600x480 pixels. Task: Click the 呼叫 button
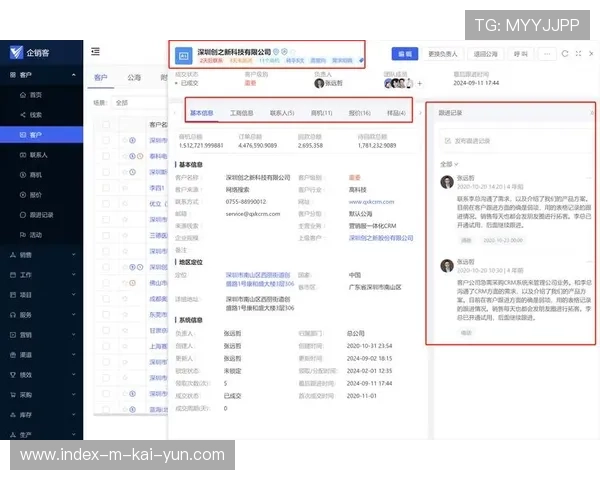point(520,54)
